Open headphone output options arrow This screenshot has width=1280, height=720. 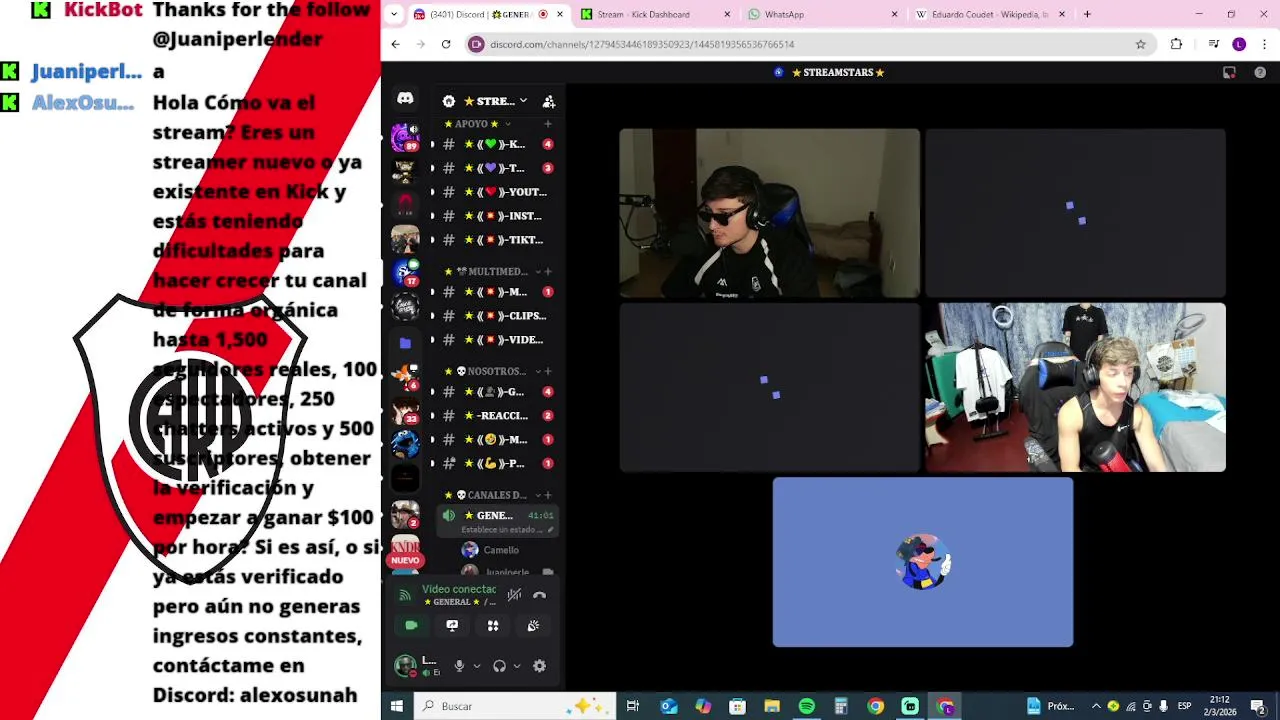(516, 666)
